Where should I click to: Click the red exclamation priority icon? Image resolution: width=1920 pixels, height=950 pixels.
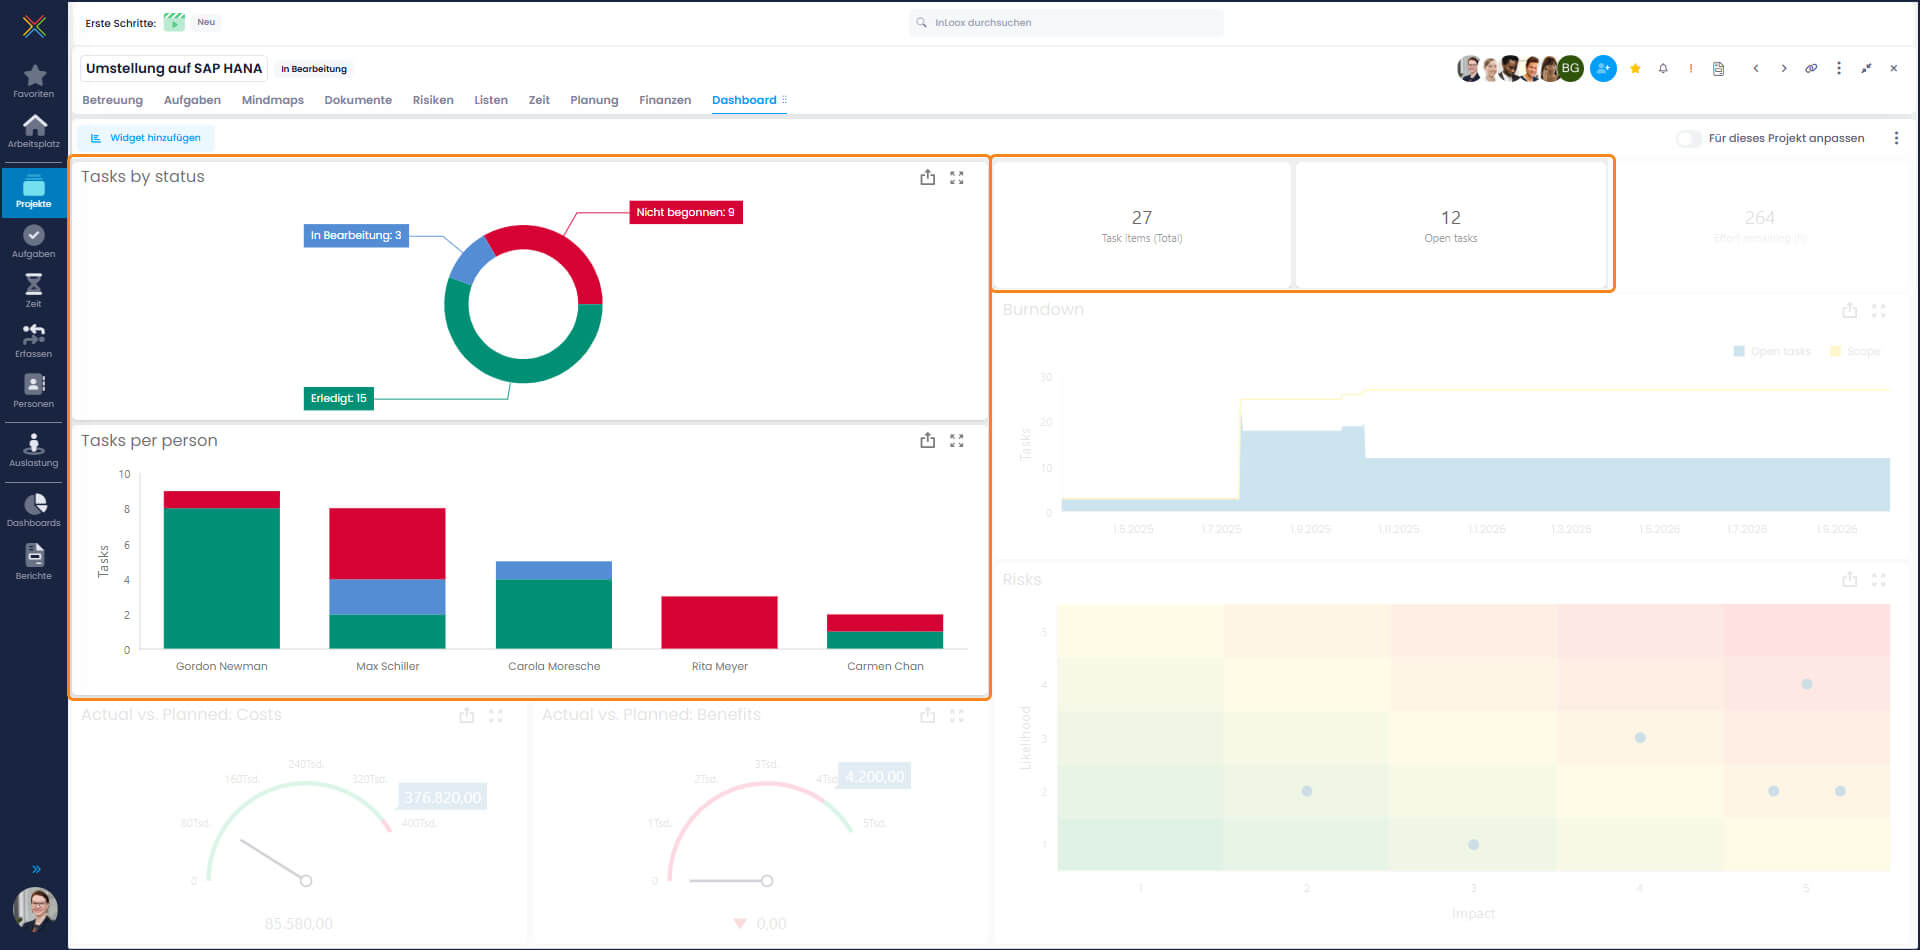point(1691,69)
